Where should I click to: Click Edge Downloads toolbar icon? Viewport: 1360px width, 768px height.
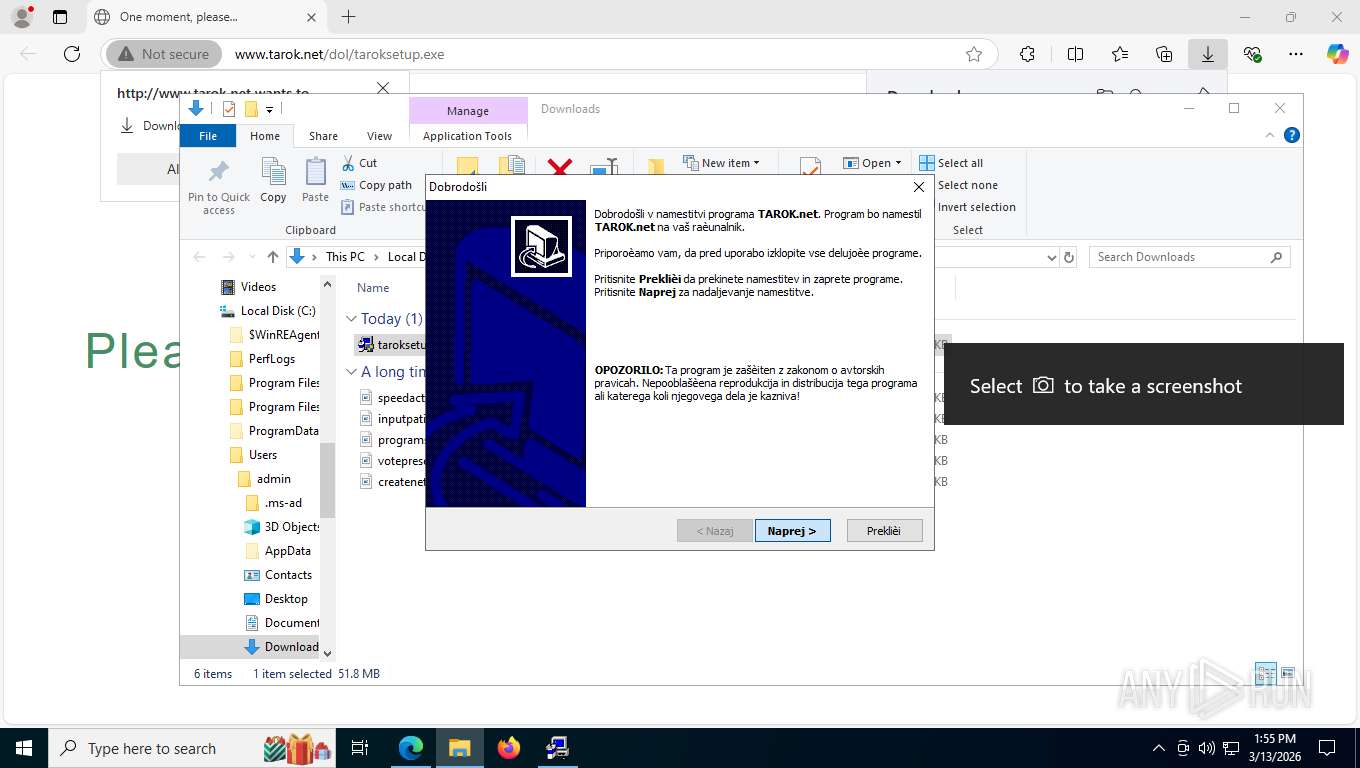tap(1207, 54)
